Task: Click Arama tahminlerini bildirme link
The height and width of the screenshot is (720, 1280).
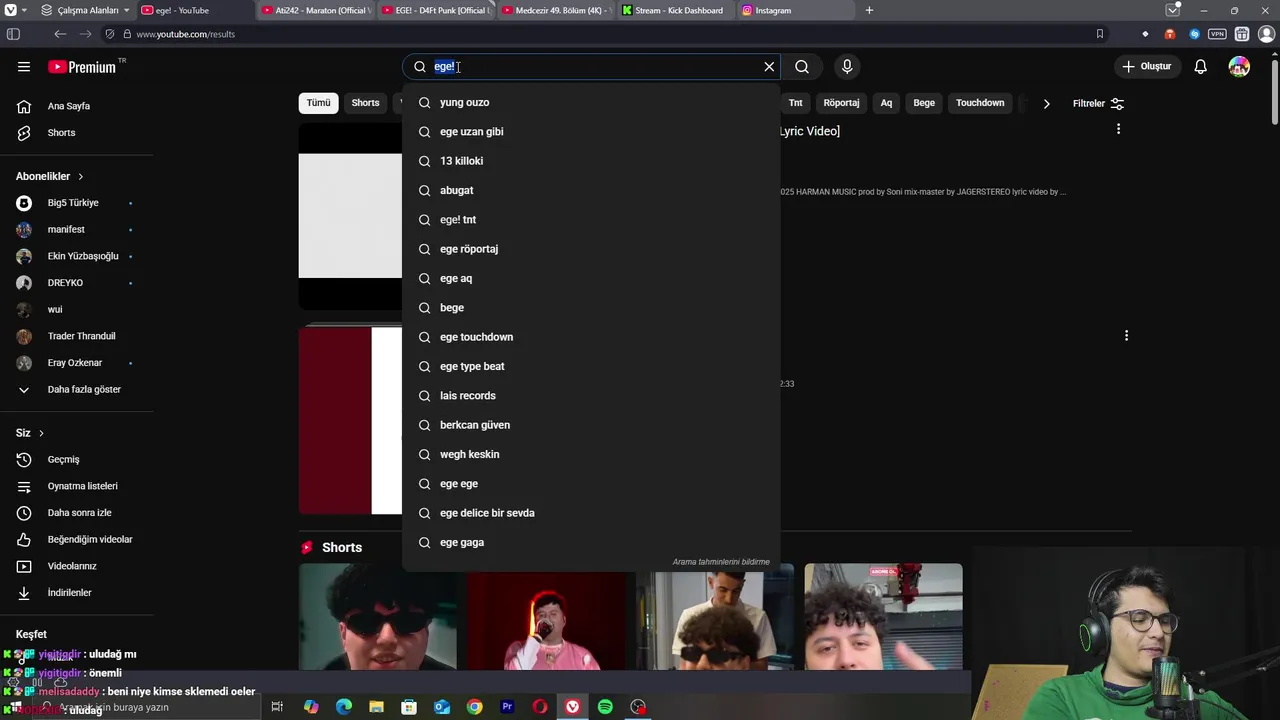Action: [x=721, y=562]
